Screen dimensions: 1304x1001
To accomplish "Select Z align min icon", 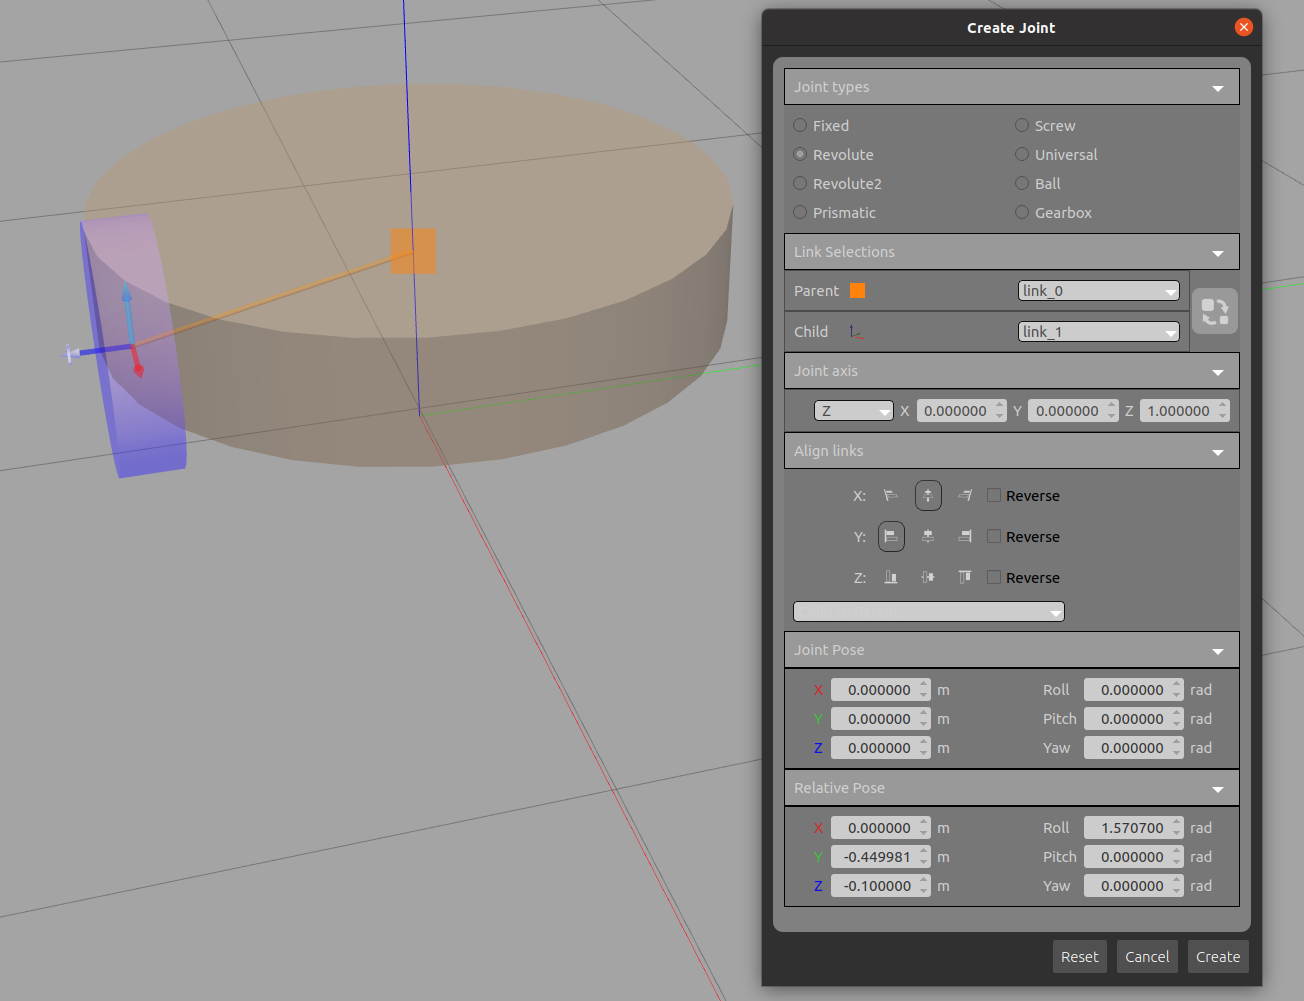I will tap(891, 578).
